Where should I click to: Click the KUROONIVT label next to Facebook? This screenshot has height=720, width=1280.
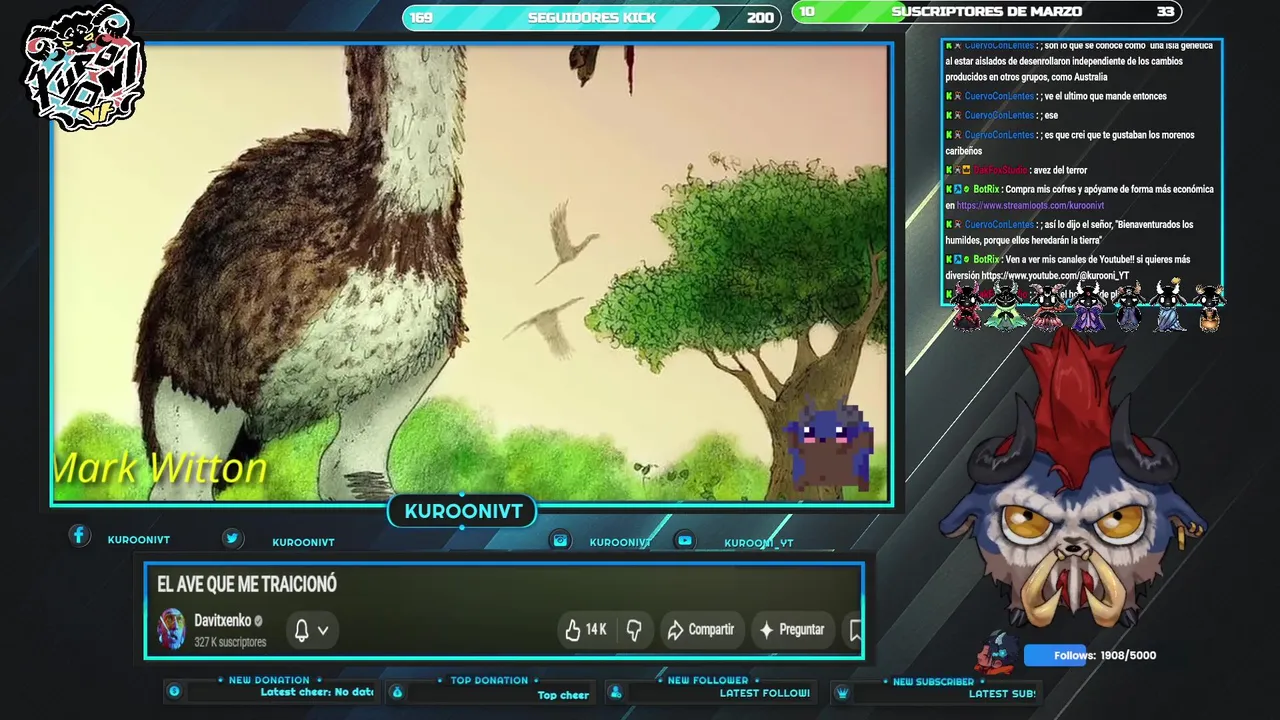tap(138, 540)
